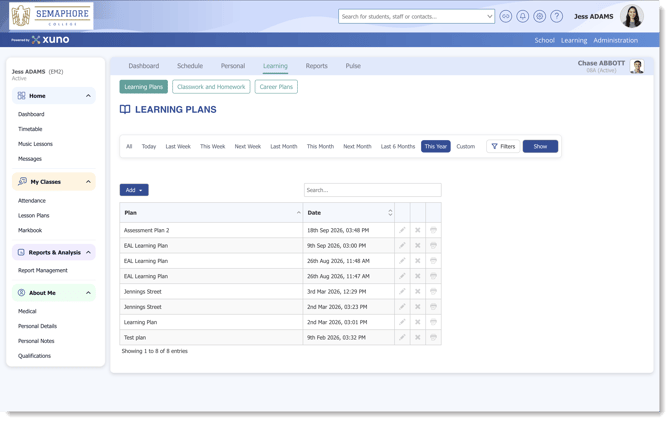Sort table by Plan column header

[x=211, y=213]
